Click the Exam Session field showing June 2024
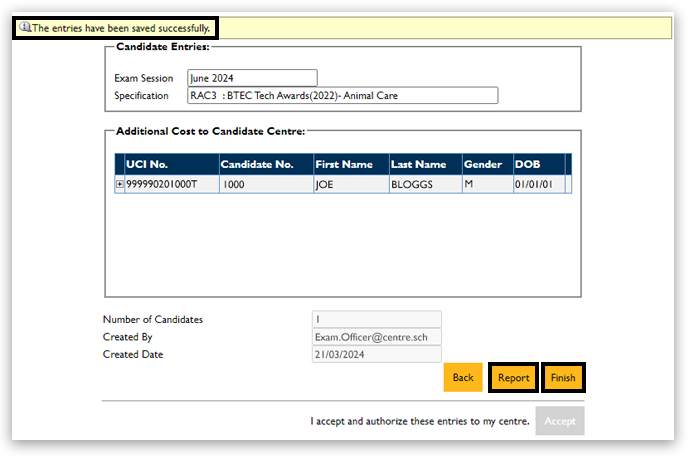The image size is (692, 458). [x=252, y=78]
